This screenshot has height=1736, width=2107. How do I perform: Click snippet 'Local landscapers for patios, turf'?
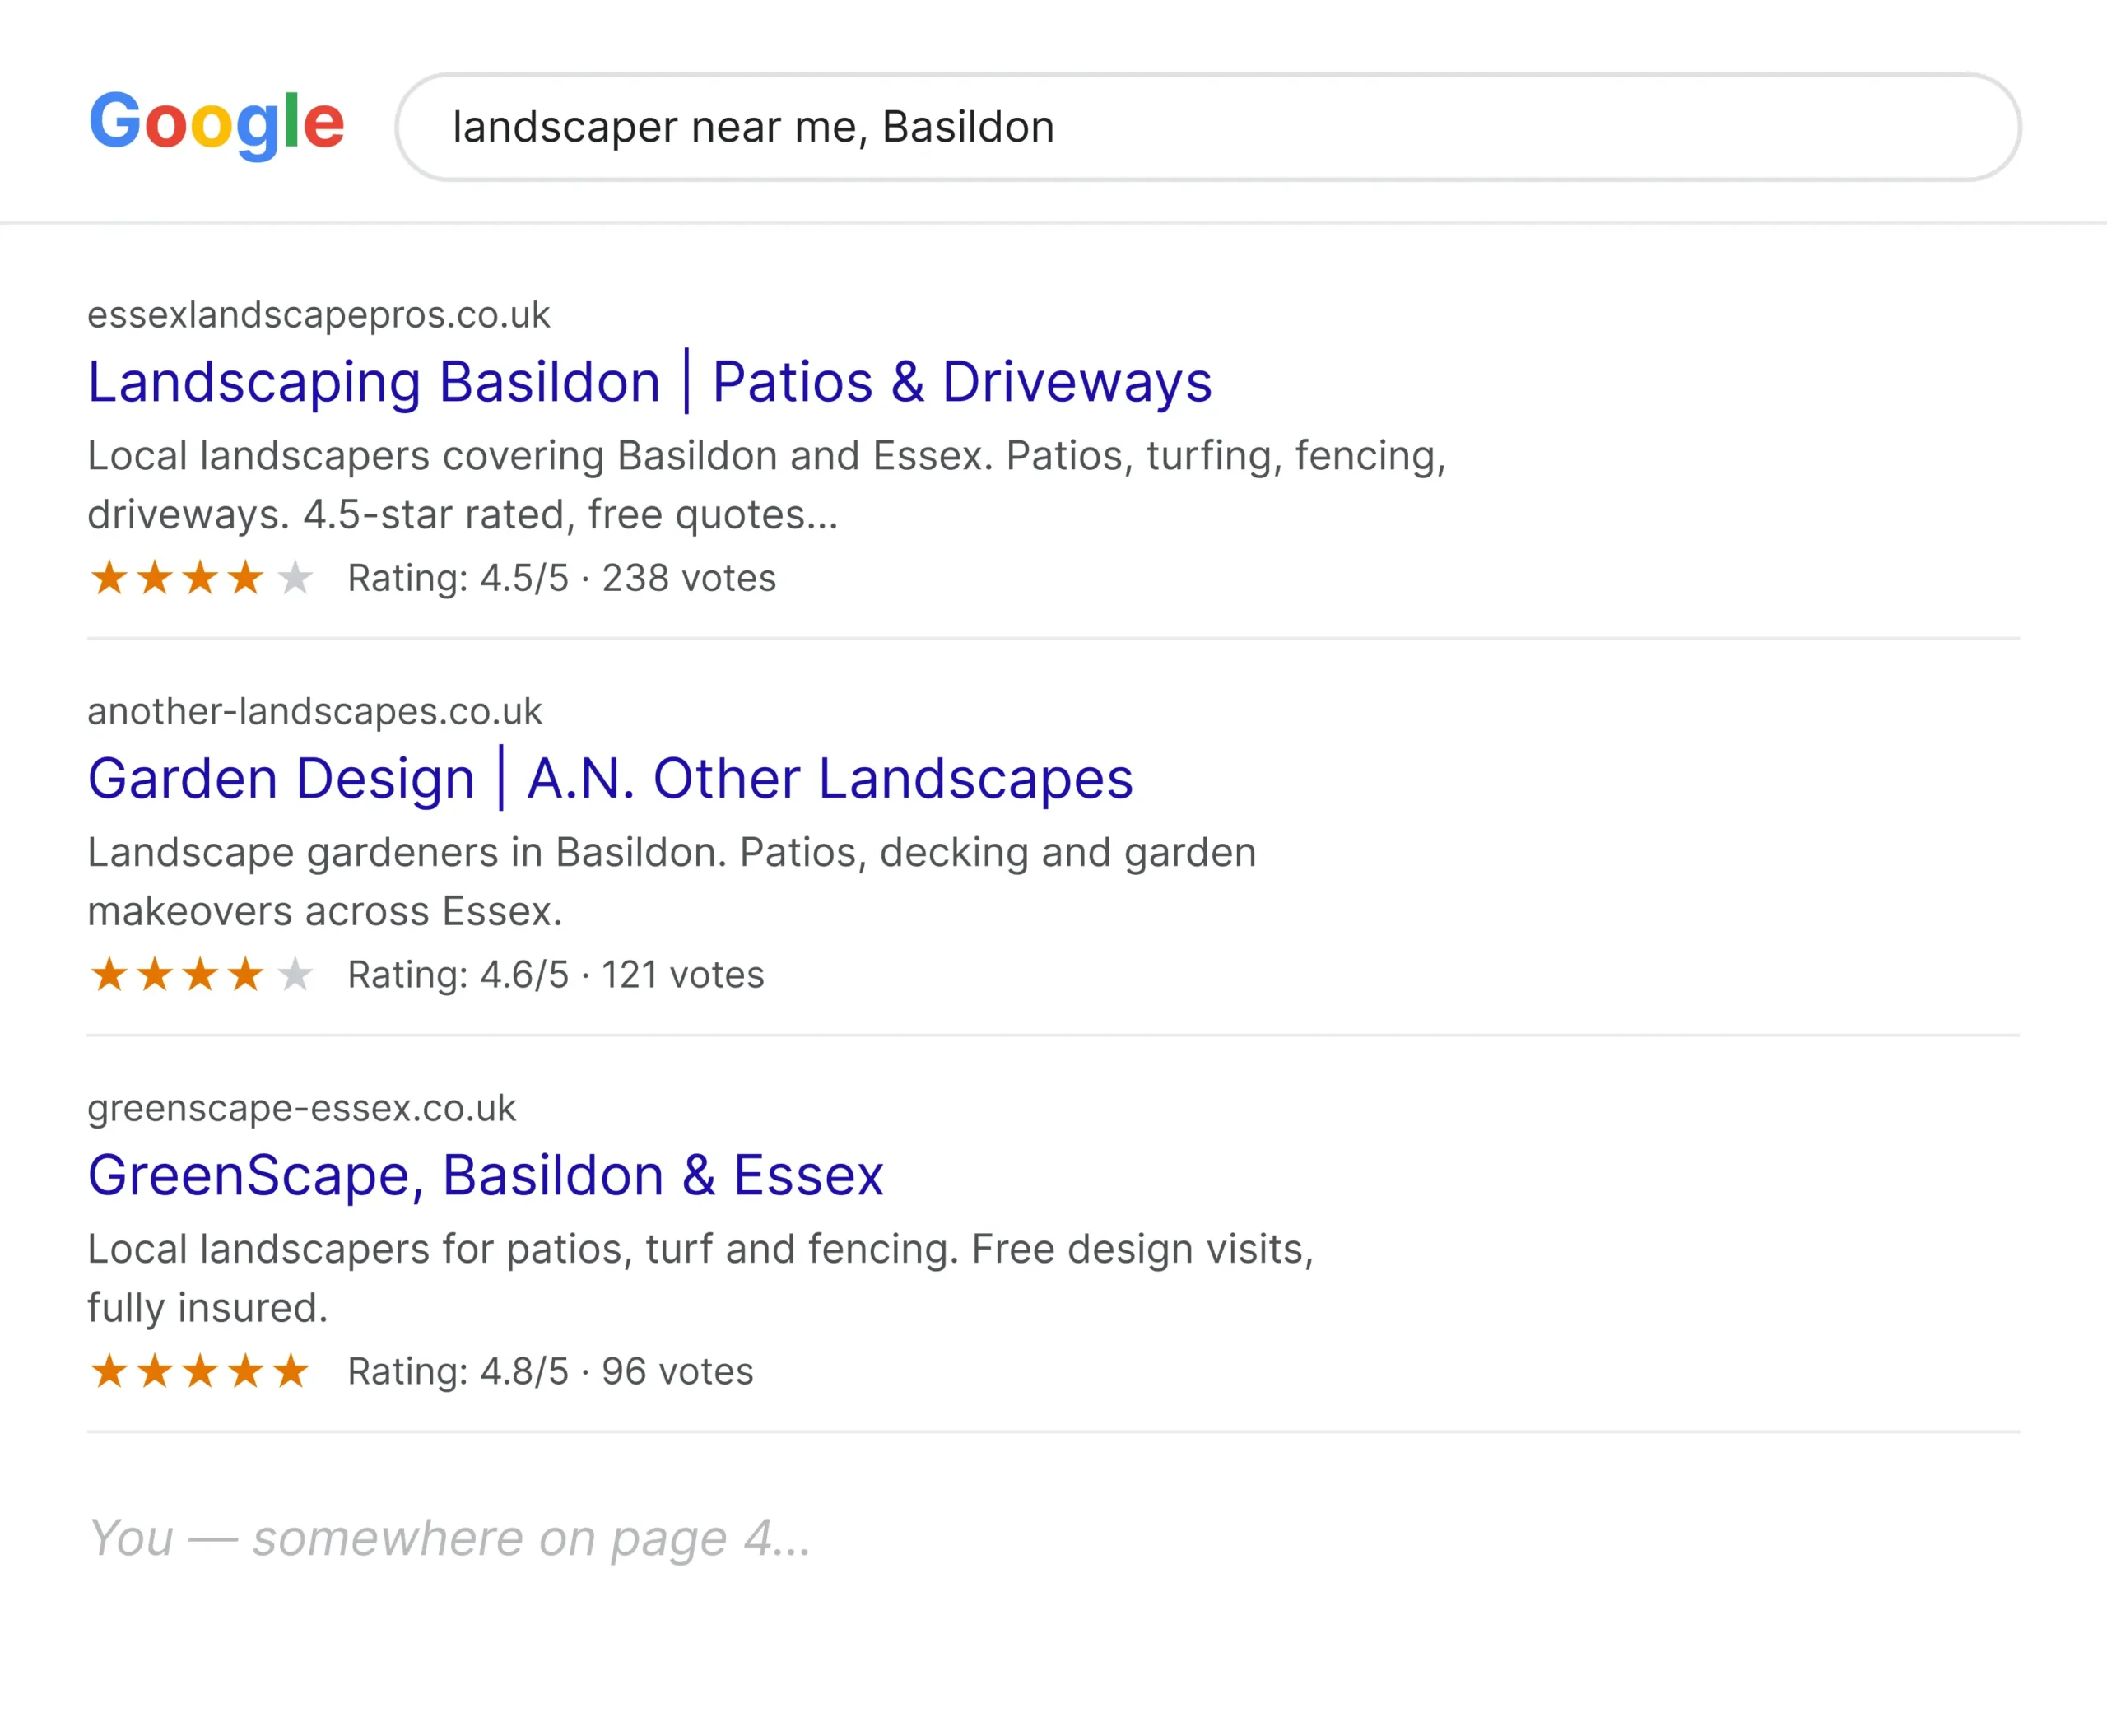click(x=701, y=1278)
